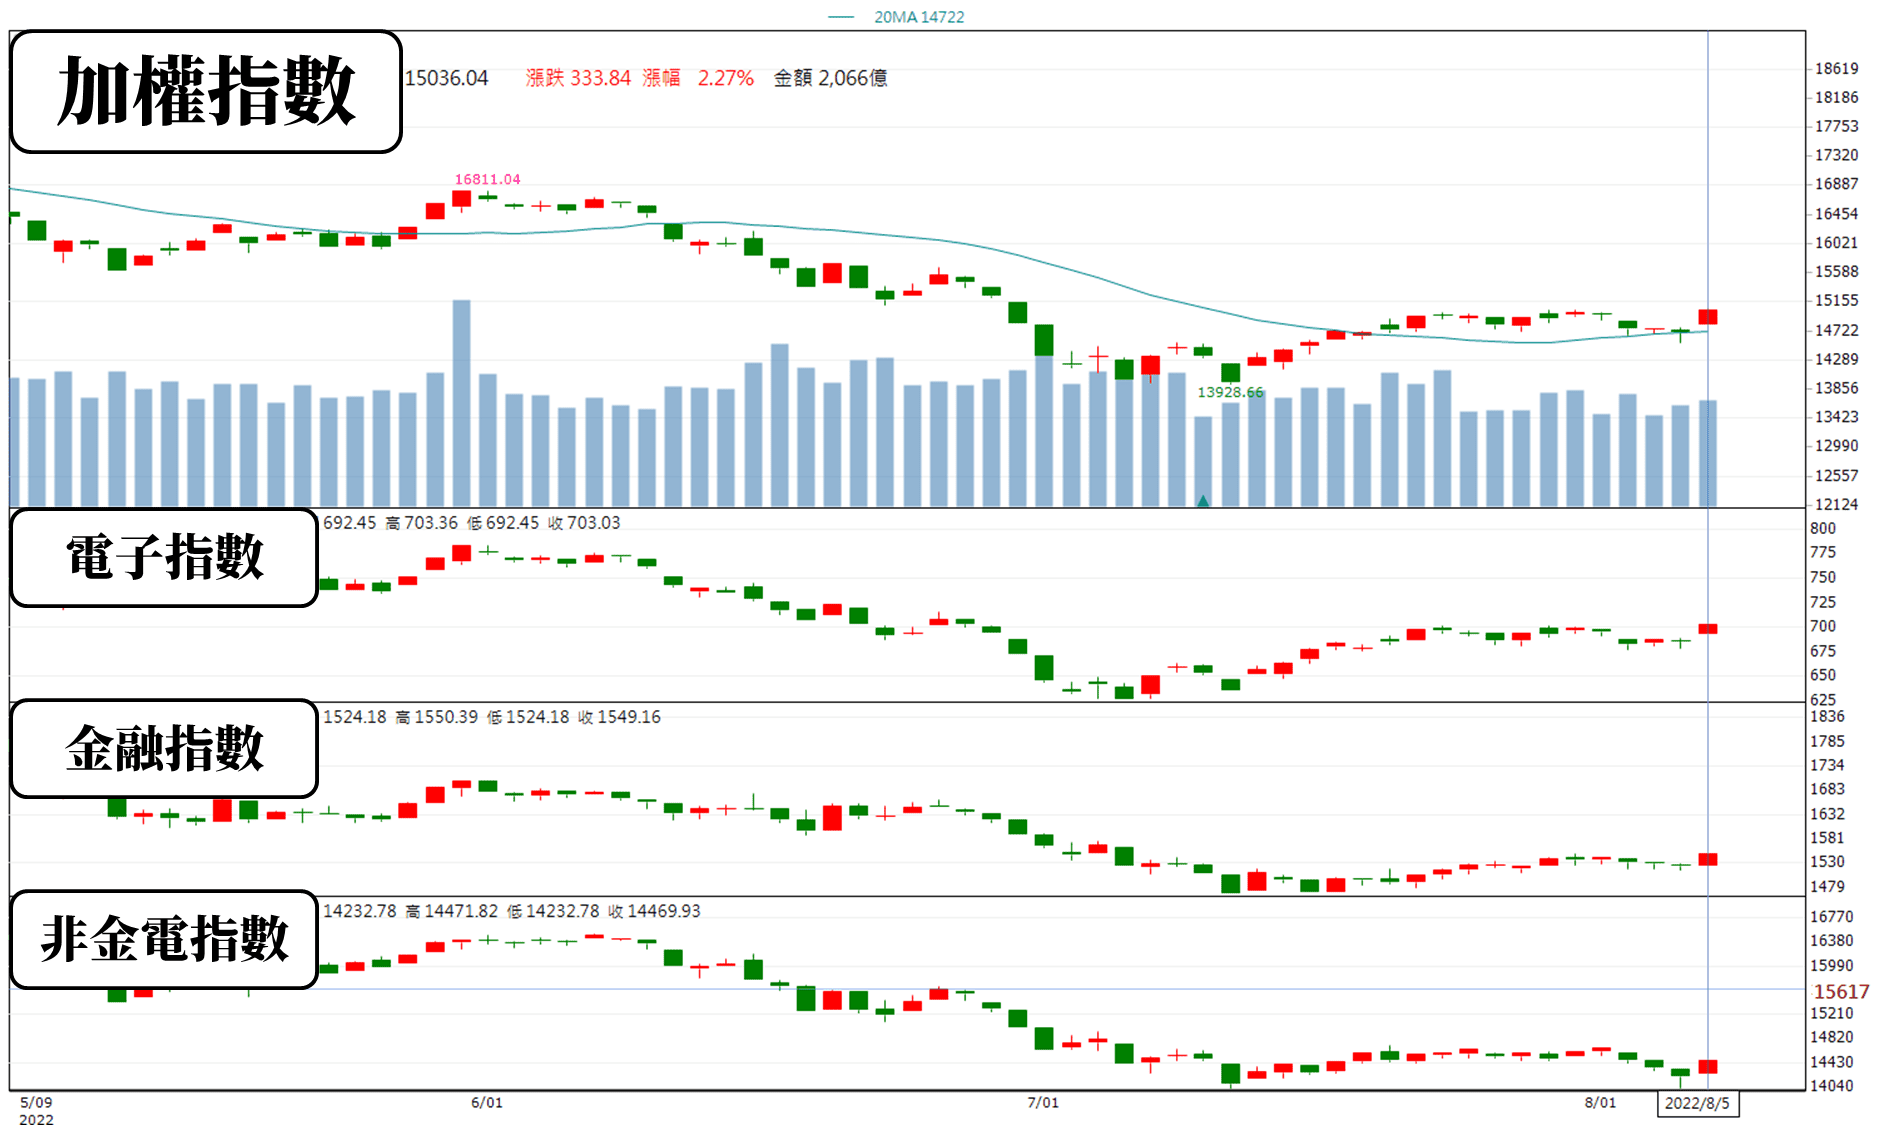Viewport: 1884px width, 1125px height.
Task: Click the 6/01 date axis label
Action: (x=487, y=1102)
